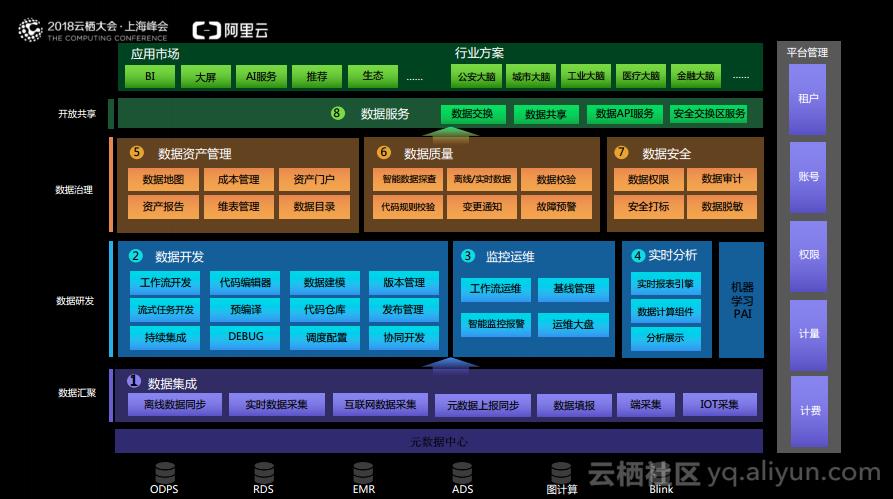Open 账号 in 平台管理
The image size is (893, 499).
click(x=808, y=177)
